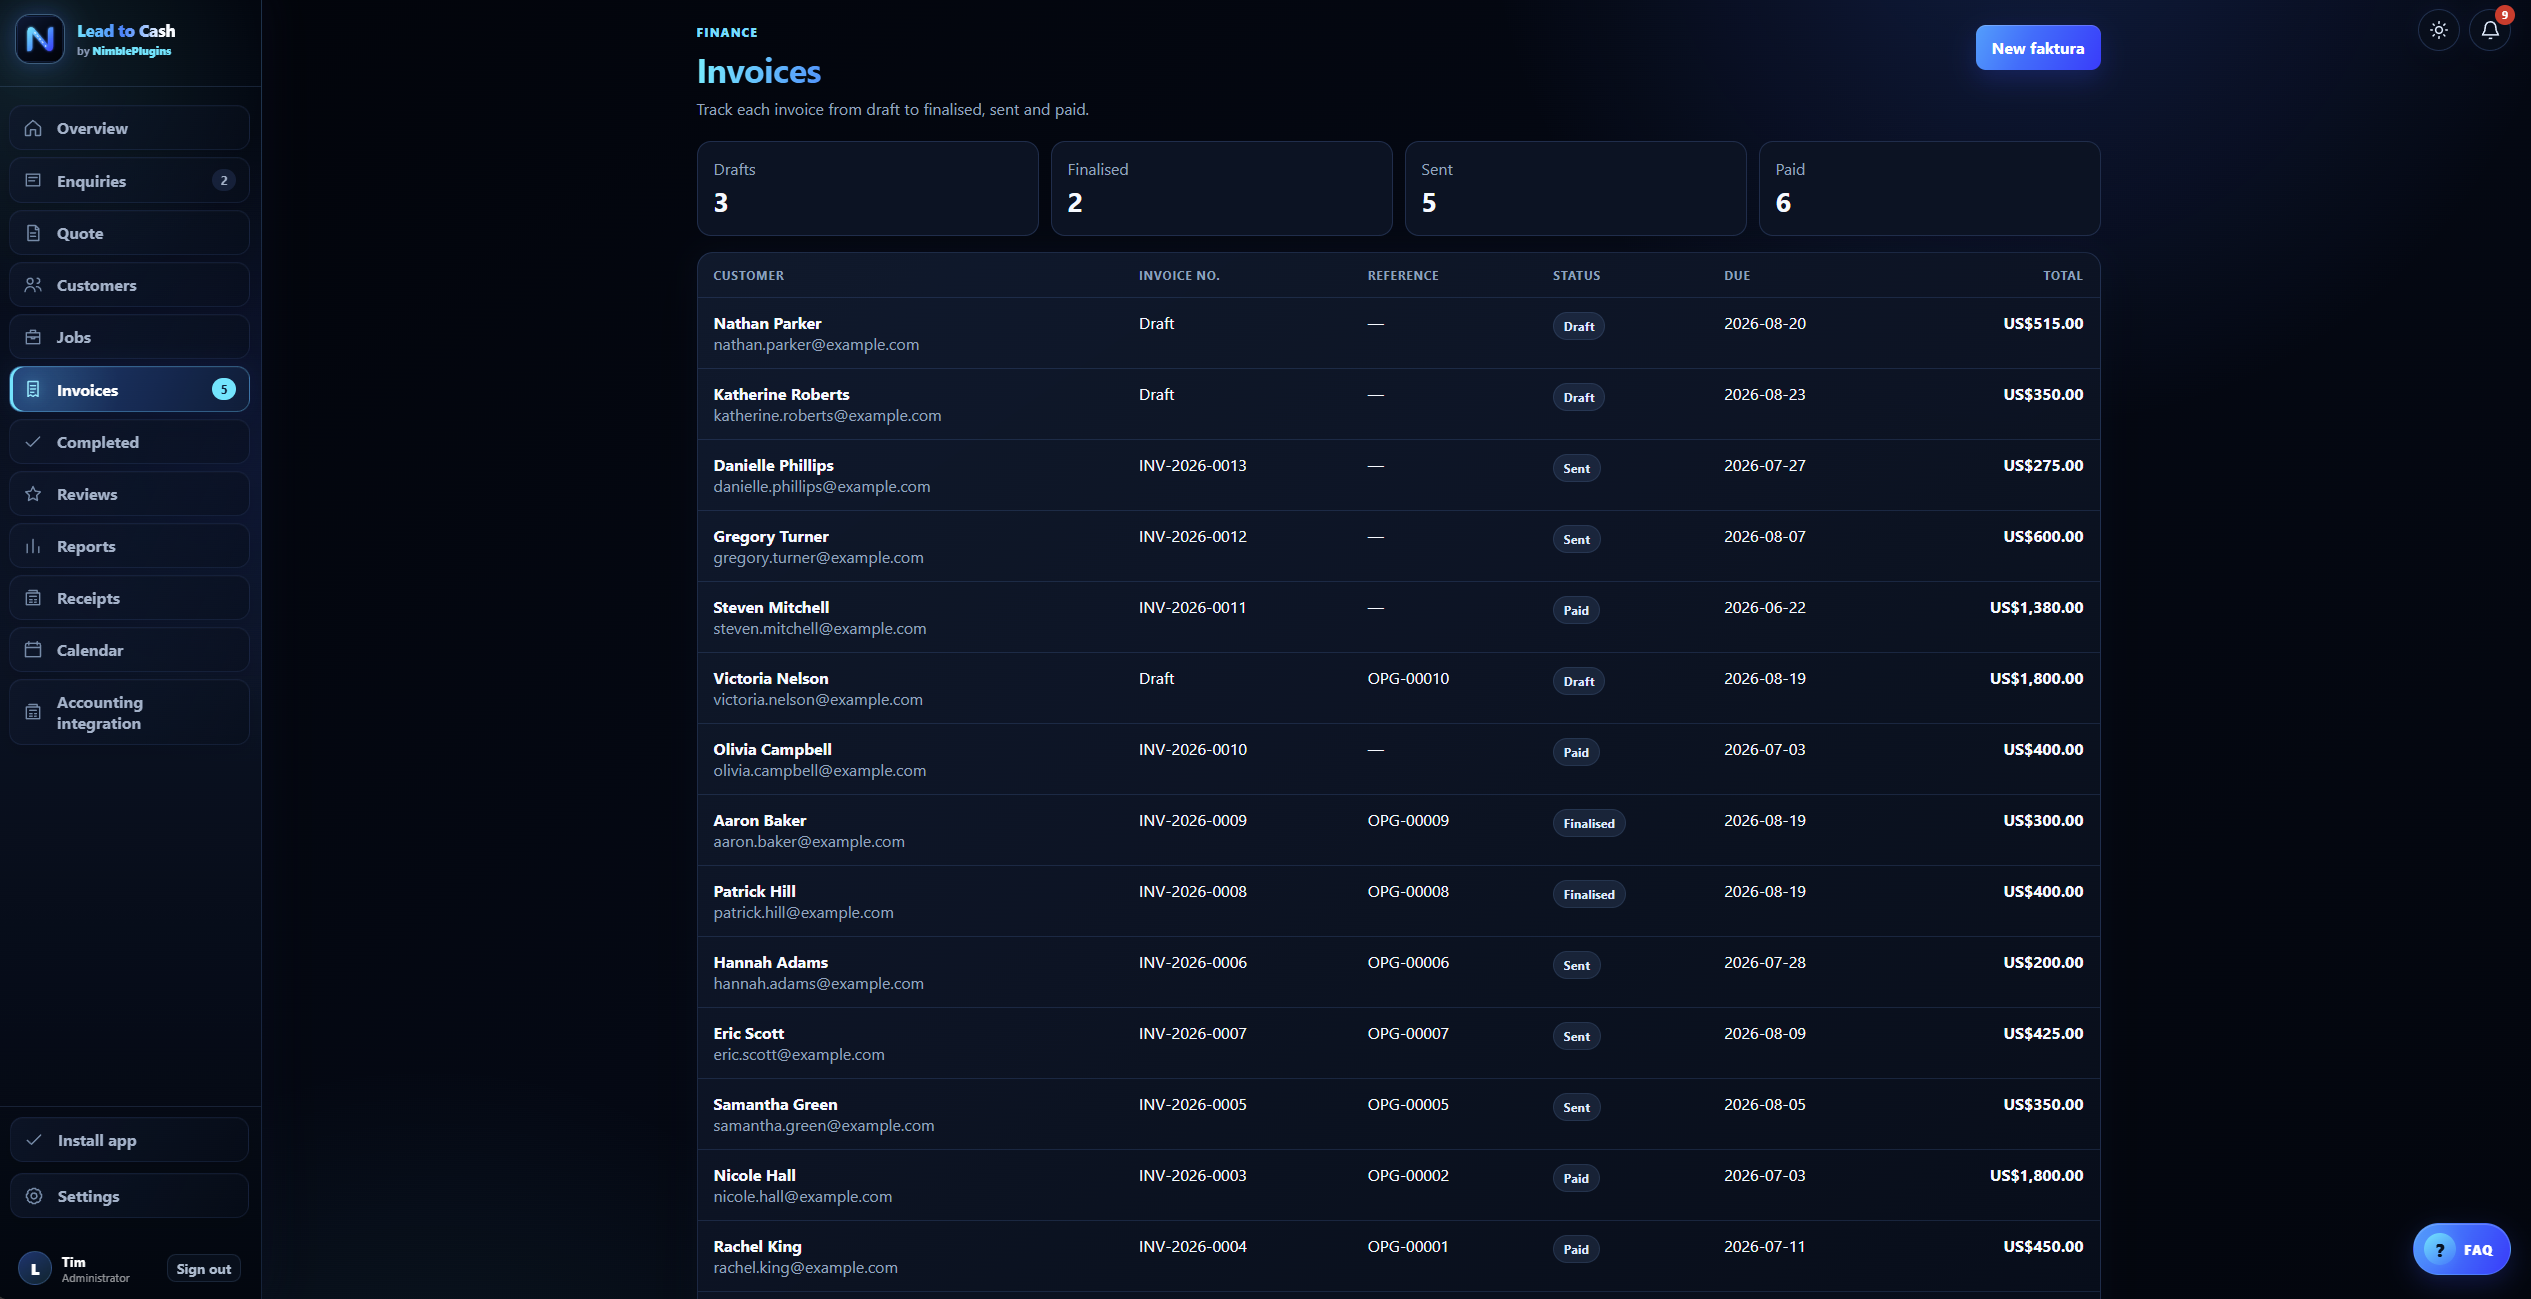Click the New faktura button
The width and height of the screenshot is (2531, 1299).
tap(2037, 48)
